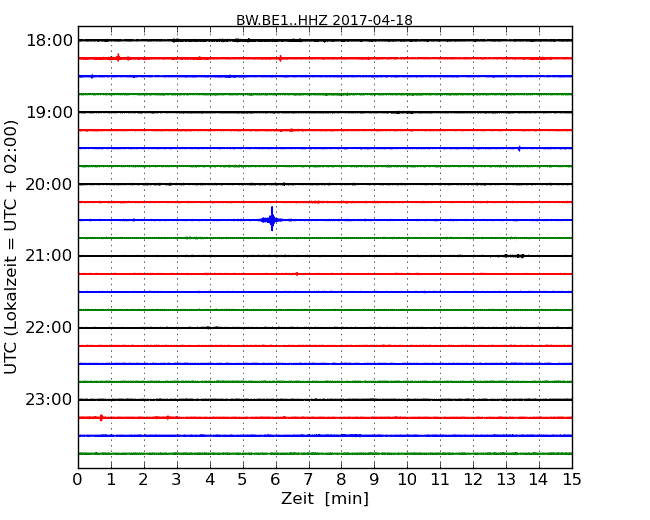Click x-axis tick label 4
The width and height of the screenshot is (650, 520).
pyautogui.click(x=210, y=480)
